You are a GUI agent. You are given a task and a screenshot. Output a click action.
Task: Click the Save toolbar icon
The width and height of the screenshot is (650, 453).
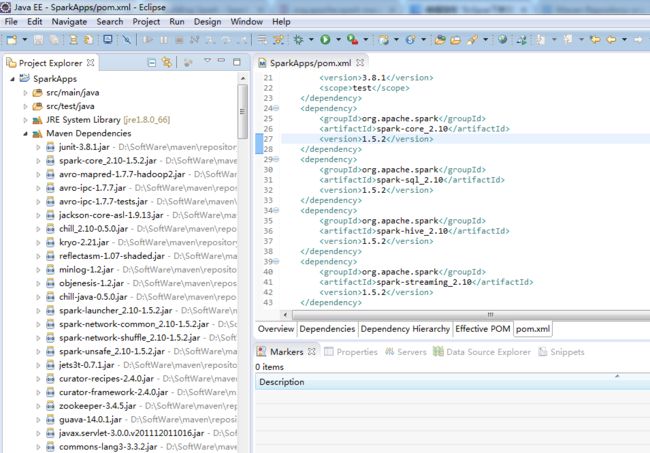pyautogui.click(x=39, y=40)
